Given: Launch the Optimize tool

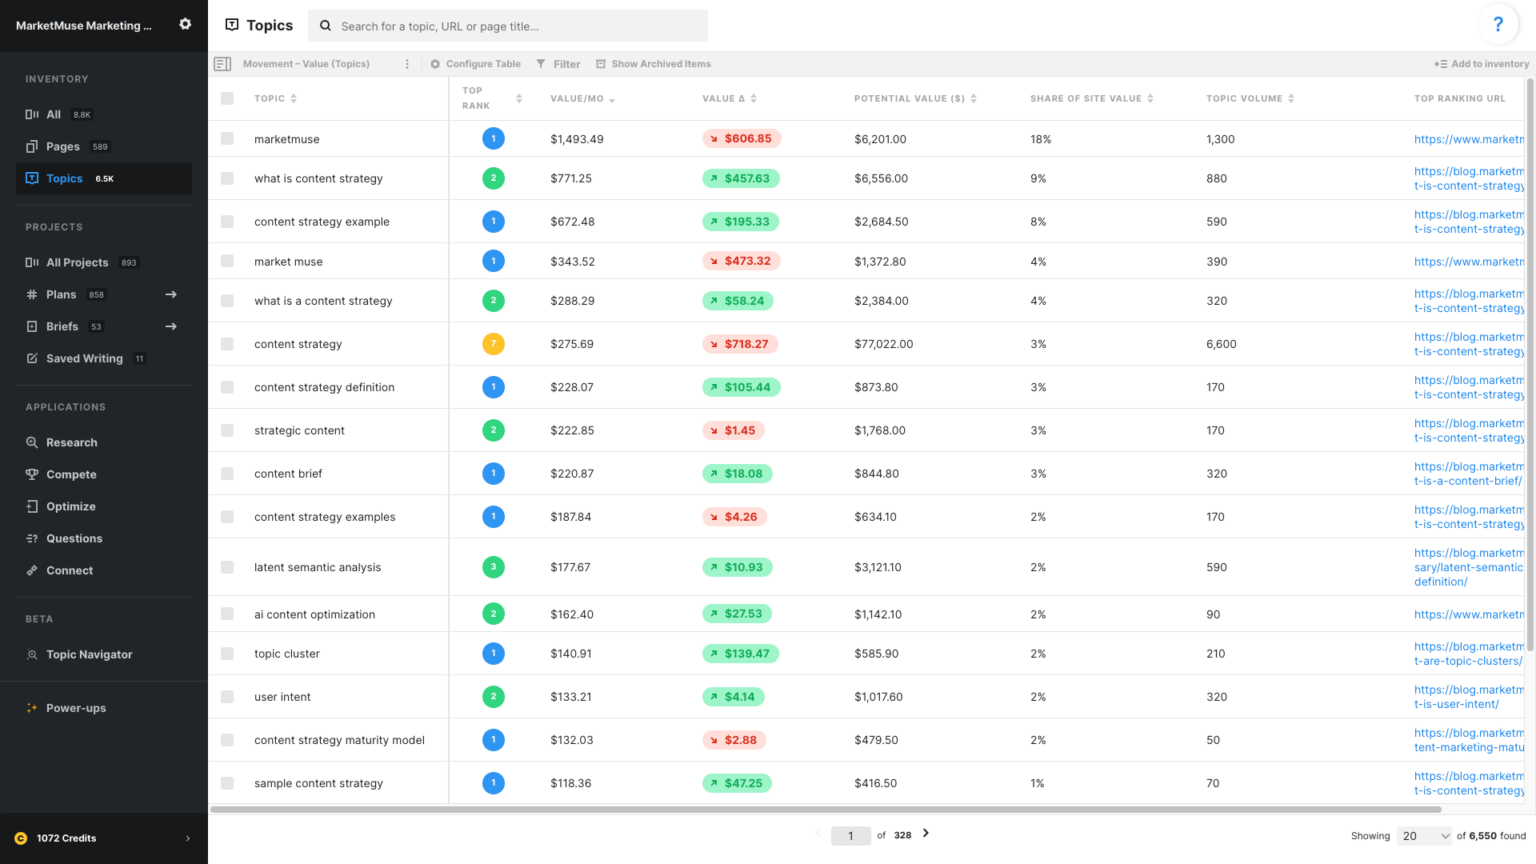Looking at the screenshot, I should [x=70, y=506].
